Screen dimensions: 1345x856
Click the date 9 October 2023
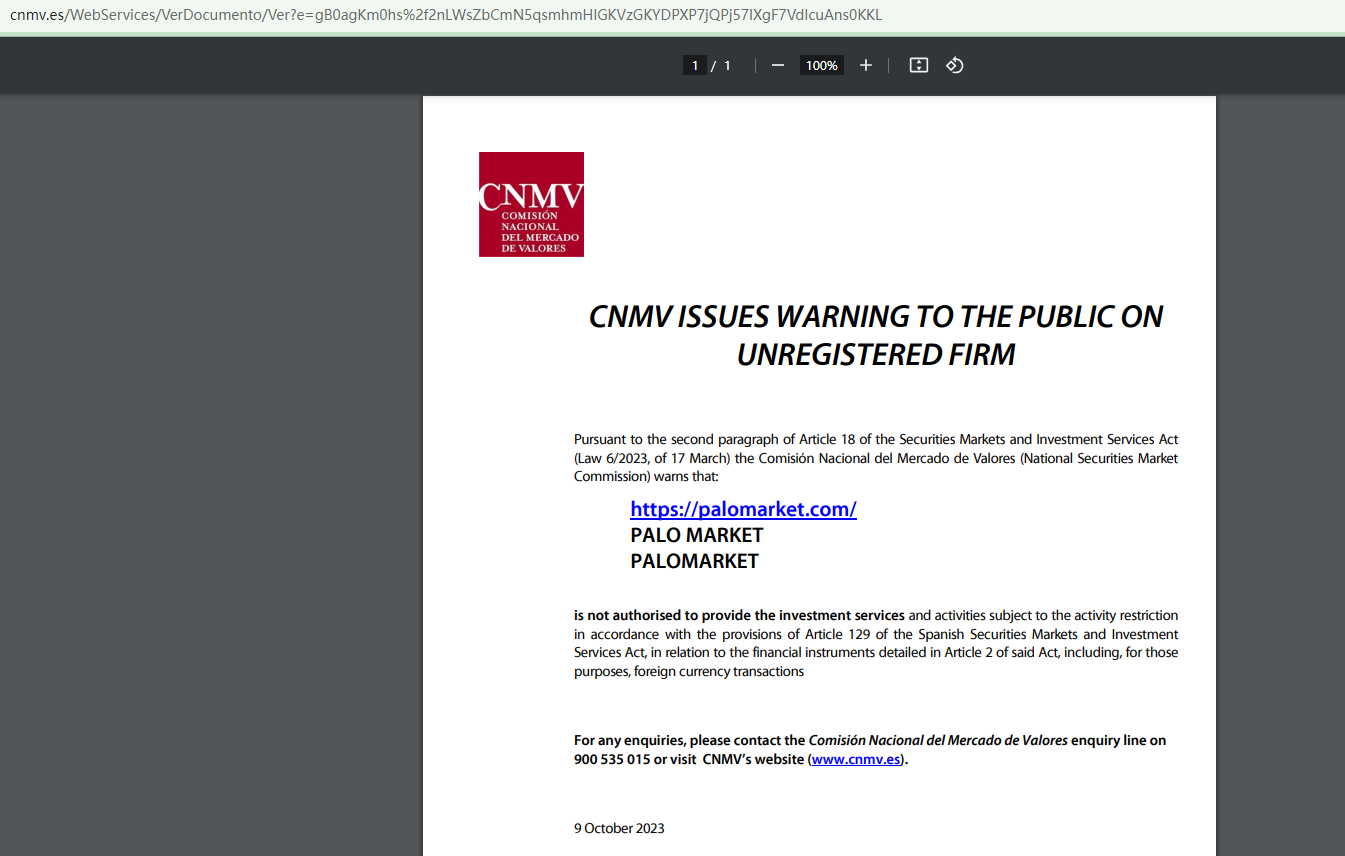click(x=619, y=828)
